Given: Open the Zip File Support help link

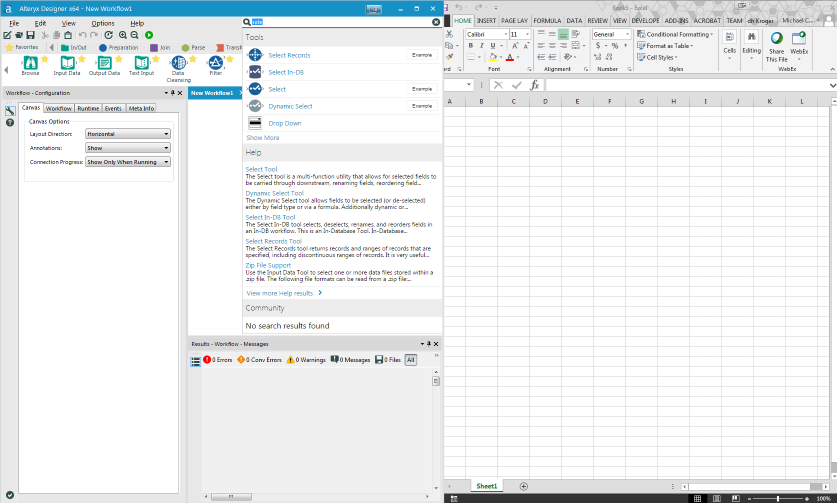Looking at the screenshot, I should point(268,265).
